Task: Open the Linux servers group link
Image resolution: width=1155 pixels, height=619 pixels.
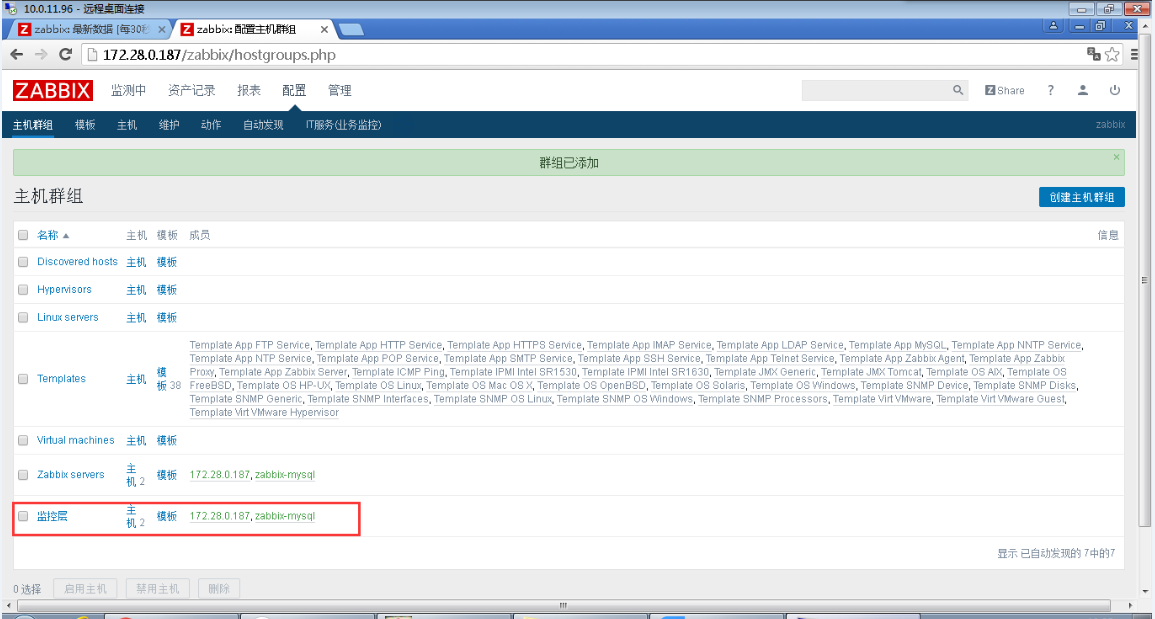Action: pyautogui.click(x=68, y=318)
